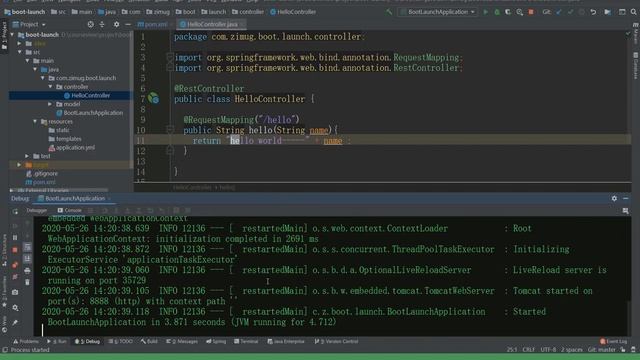Screen dimensions: 640x360
Task: Open the Run tool window button
Action: pyautogui.click(x=57, y=342)
